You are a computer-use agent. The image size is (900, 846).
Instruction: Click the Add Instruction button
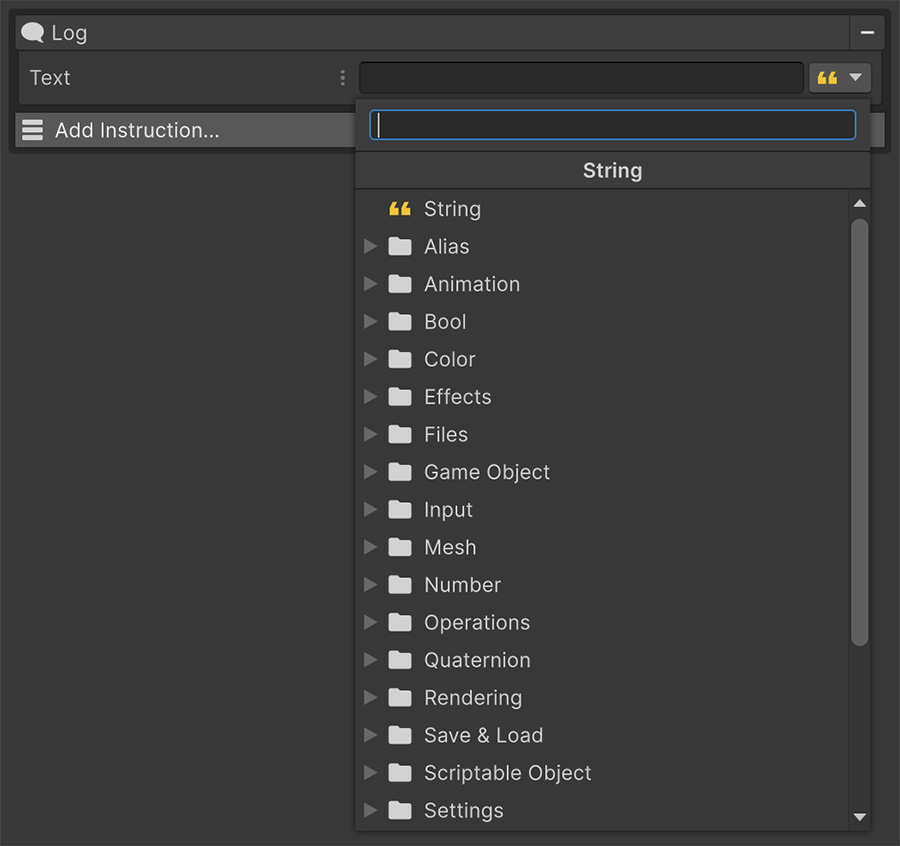coord(185,130)
